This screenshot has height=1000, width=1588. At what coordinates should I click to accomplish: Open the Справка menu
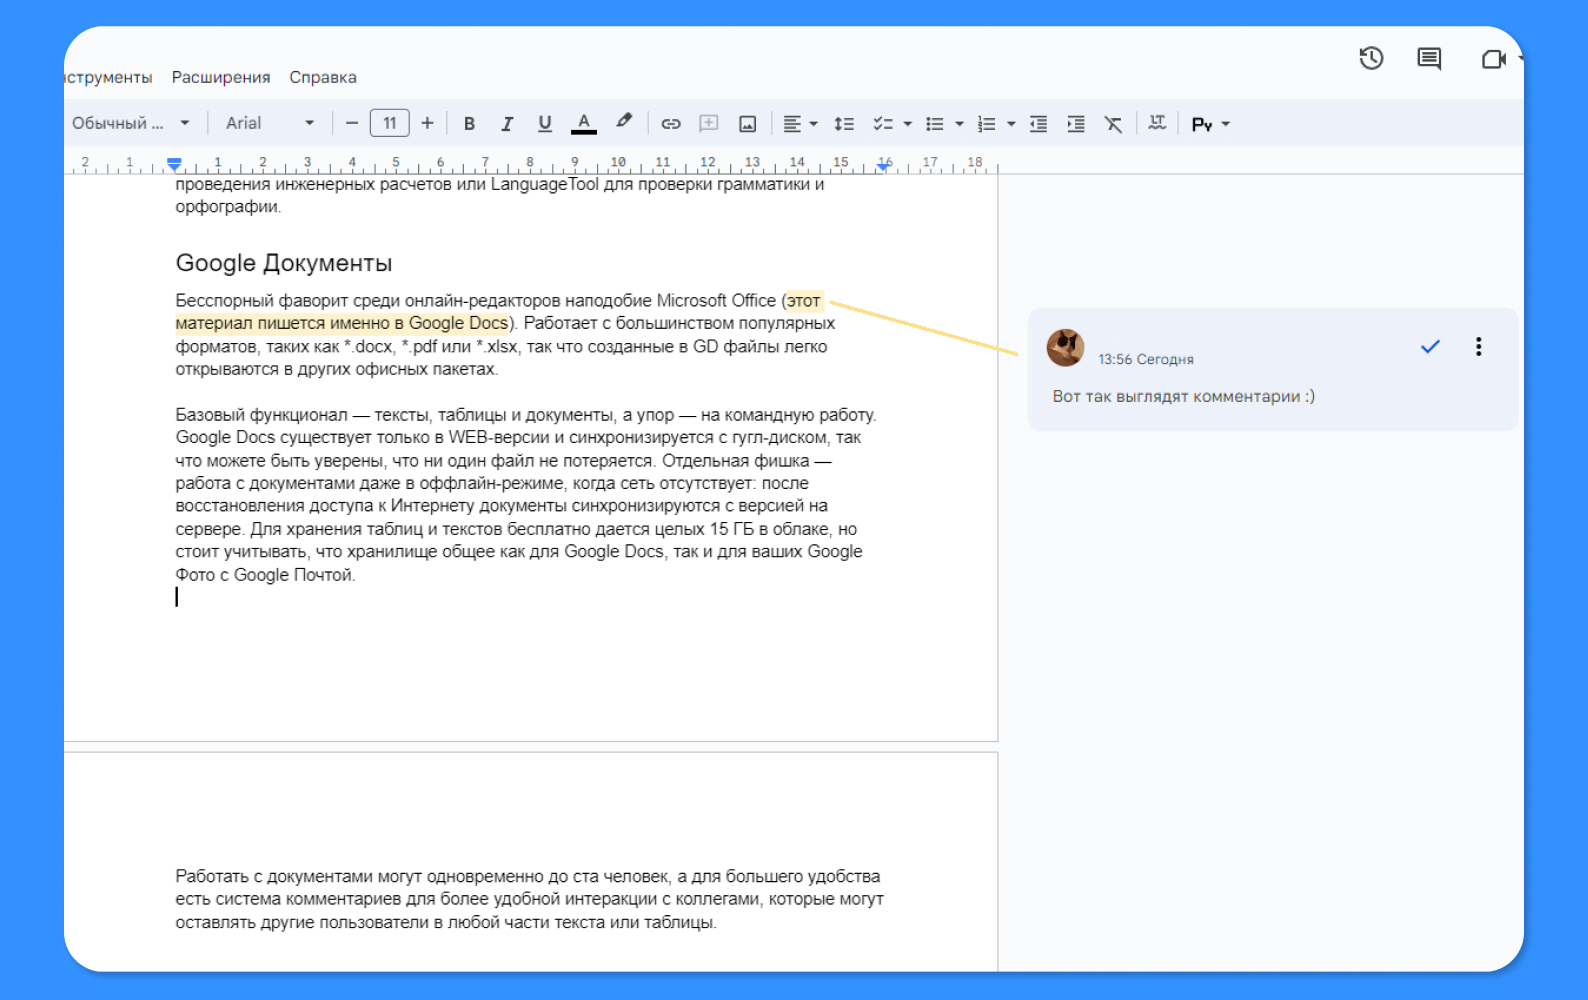pos(323,77)
